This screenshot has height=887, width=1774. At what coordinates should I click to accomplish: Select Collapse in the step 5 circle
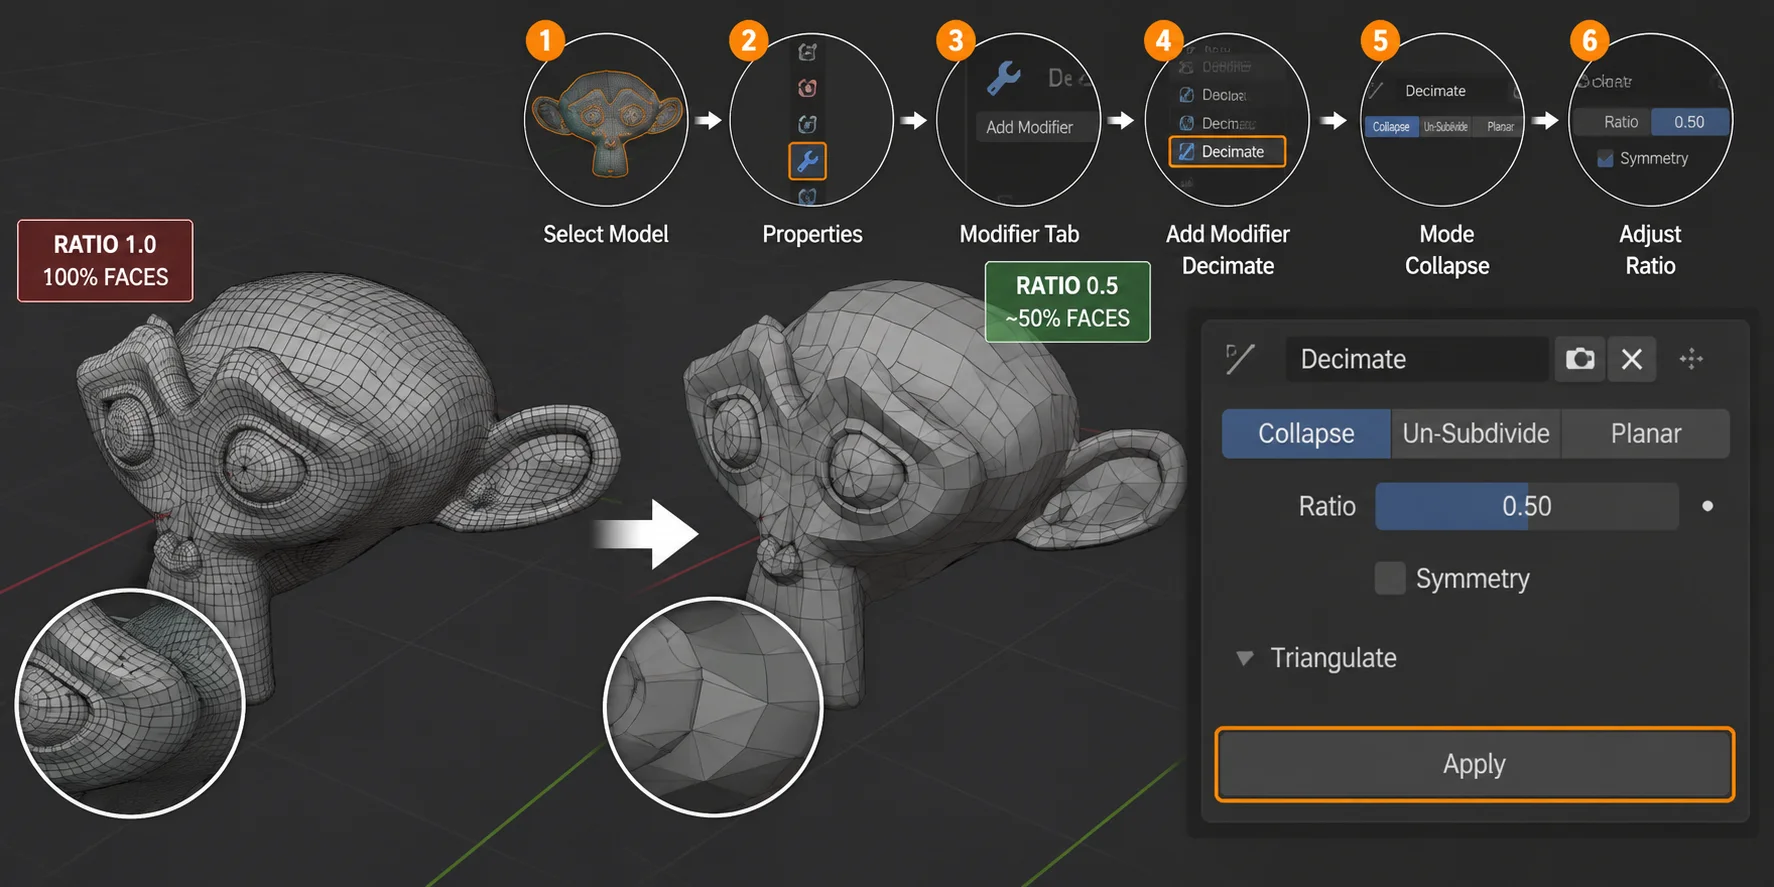pos(1391,127)
